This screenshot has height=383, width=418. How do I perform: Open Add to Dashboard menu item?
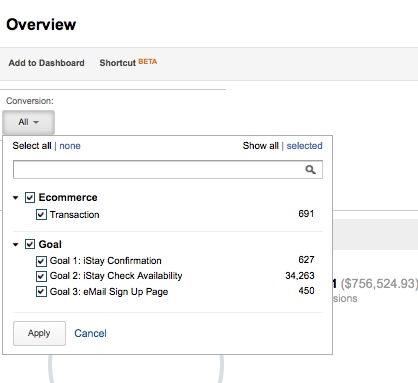coord(47,63)
